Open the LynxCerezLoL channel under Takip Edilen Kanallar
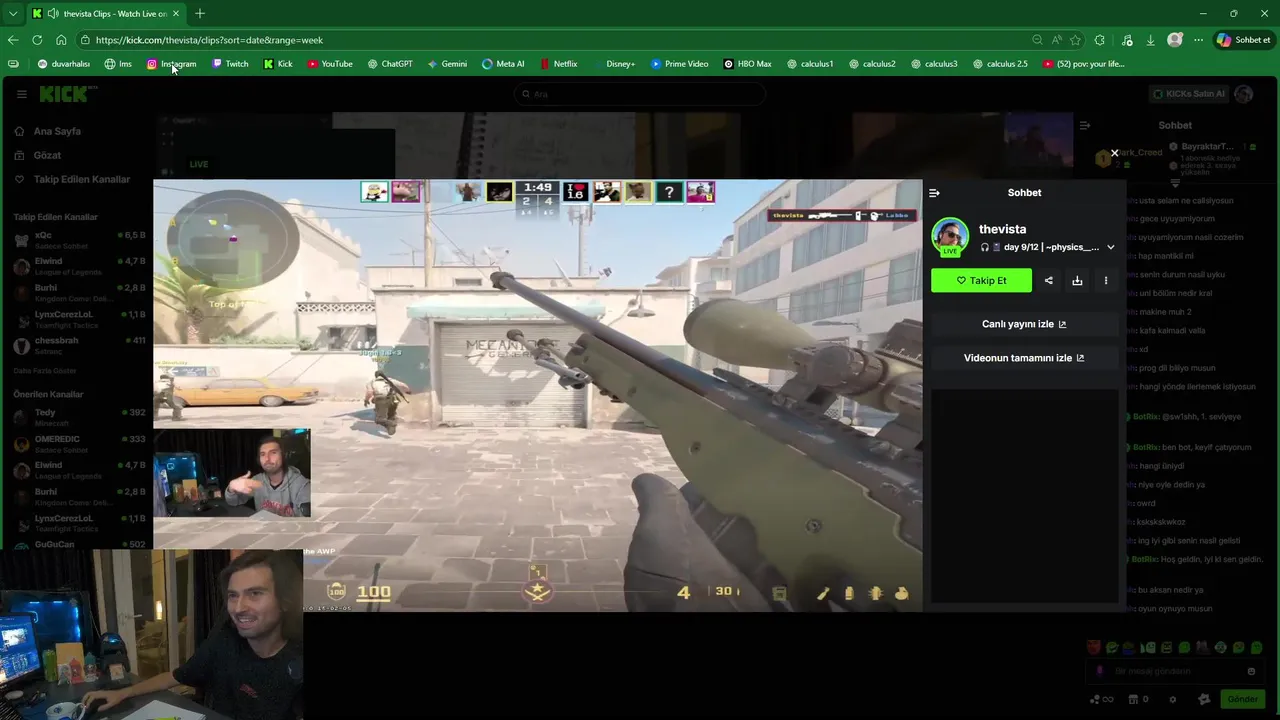 (x=78, y=319)
